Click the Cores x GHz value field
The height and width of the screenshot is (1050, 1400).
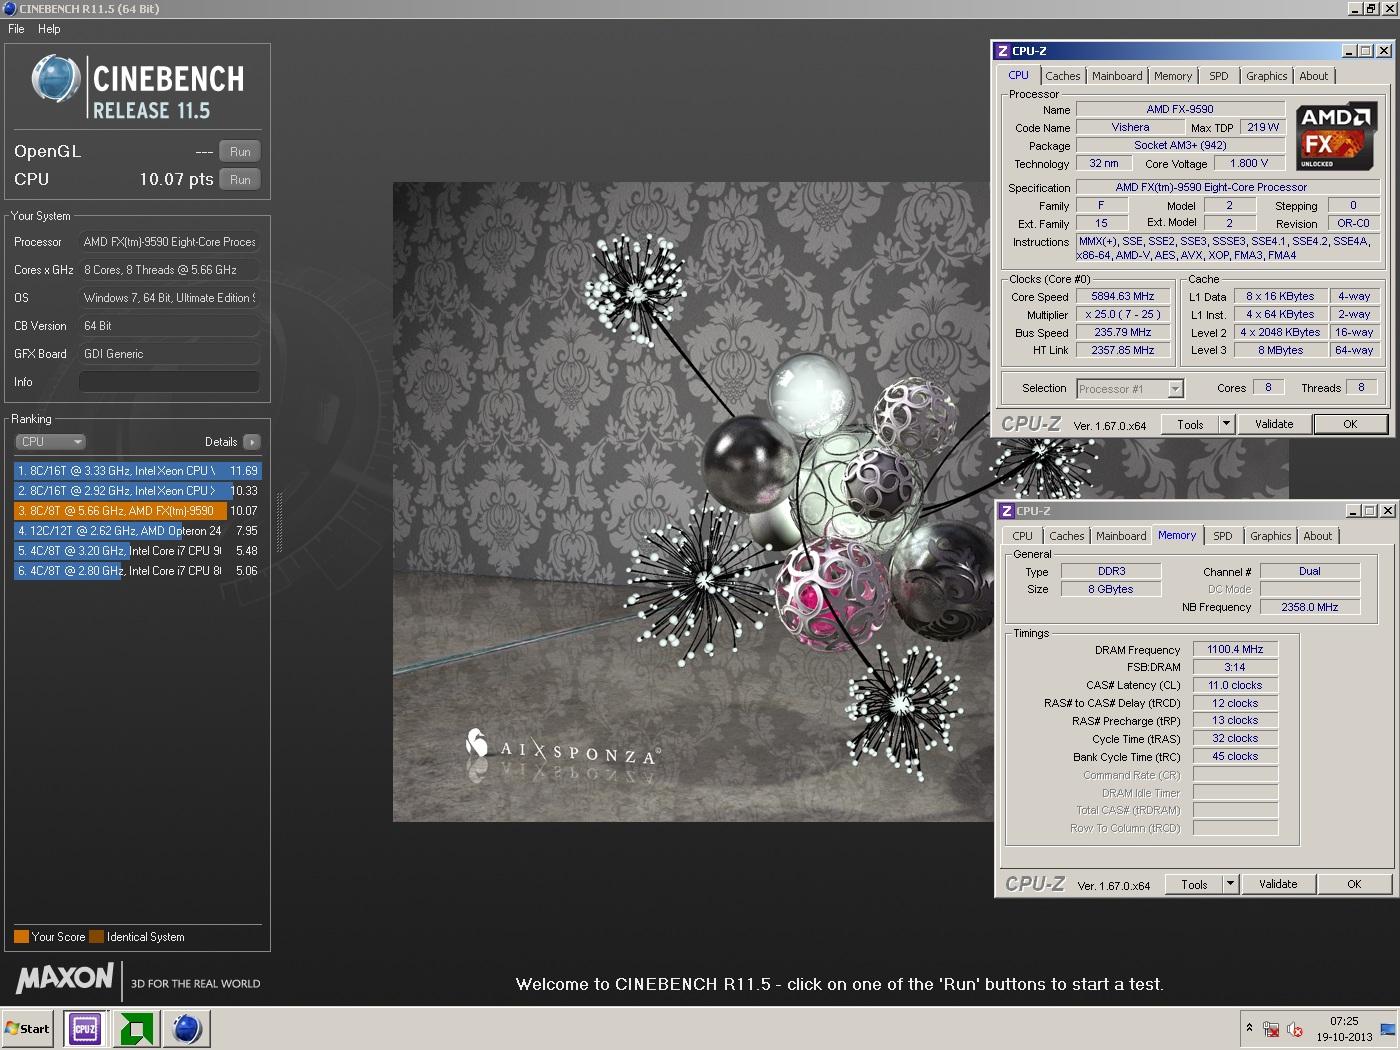click(x=169, y=270)
